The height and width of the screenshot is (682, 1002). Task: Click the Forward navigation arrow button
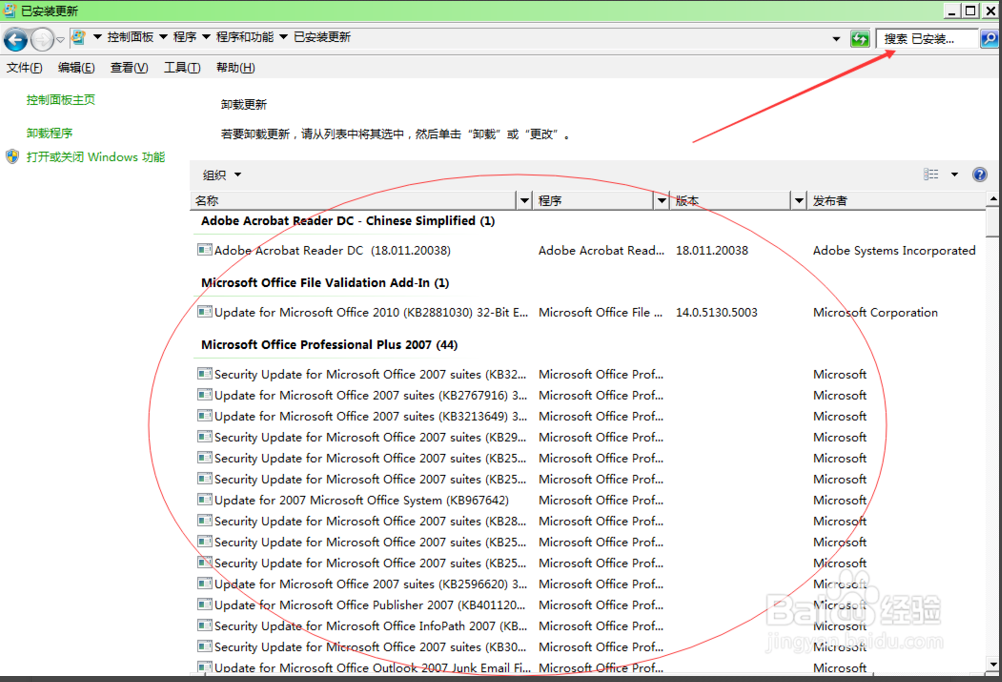tap(42, 39)
